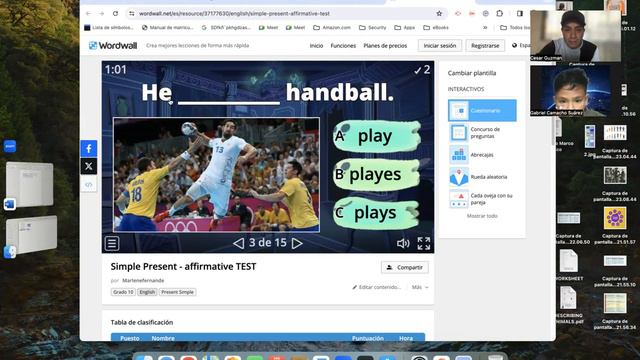This screenshot has height=360, width=640.
Task: Open the Funciones nav link
Action: click(x=343, y=46)
